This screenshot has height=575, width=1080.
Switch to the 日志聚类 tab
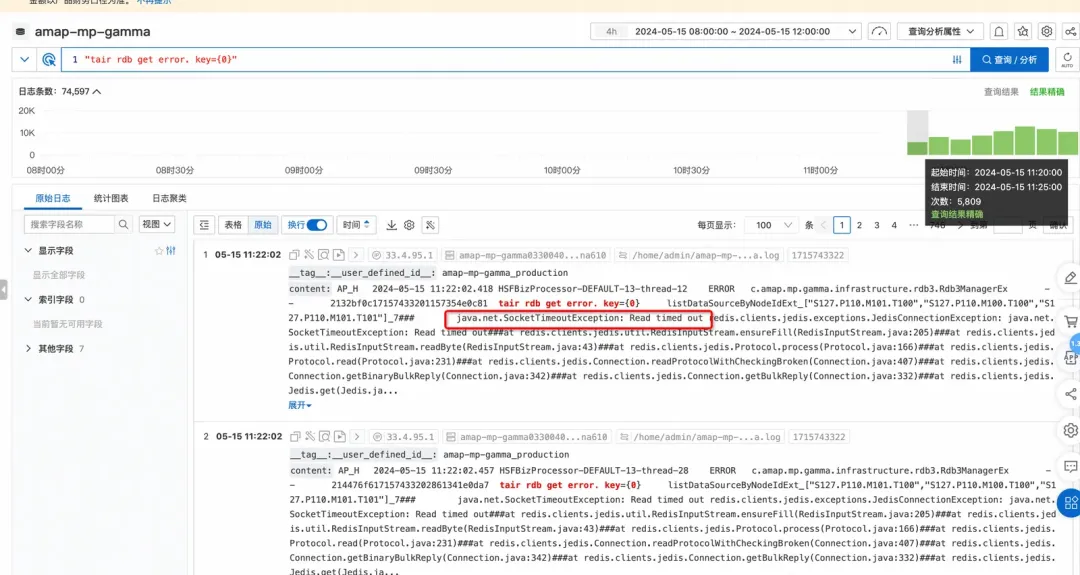(169, 198)
